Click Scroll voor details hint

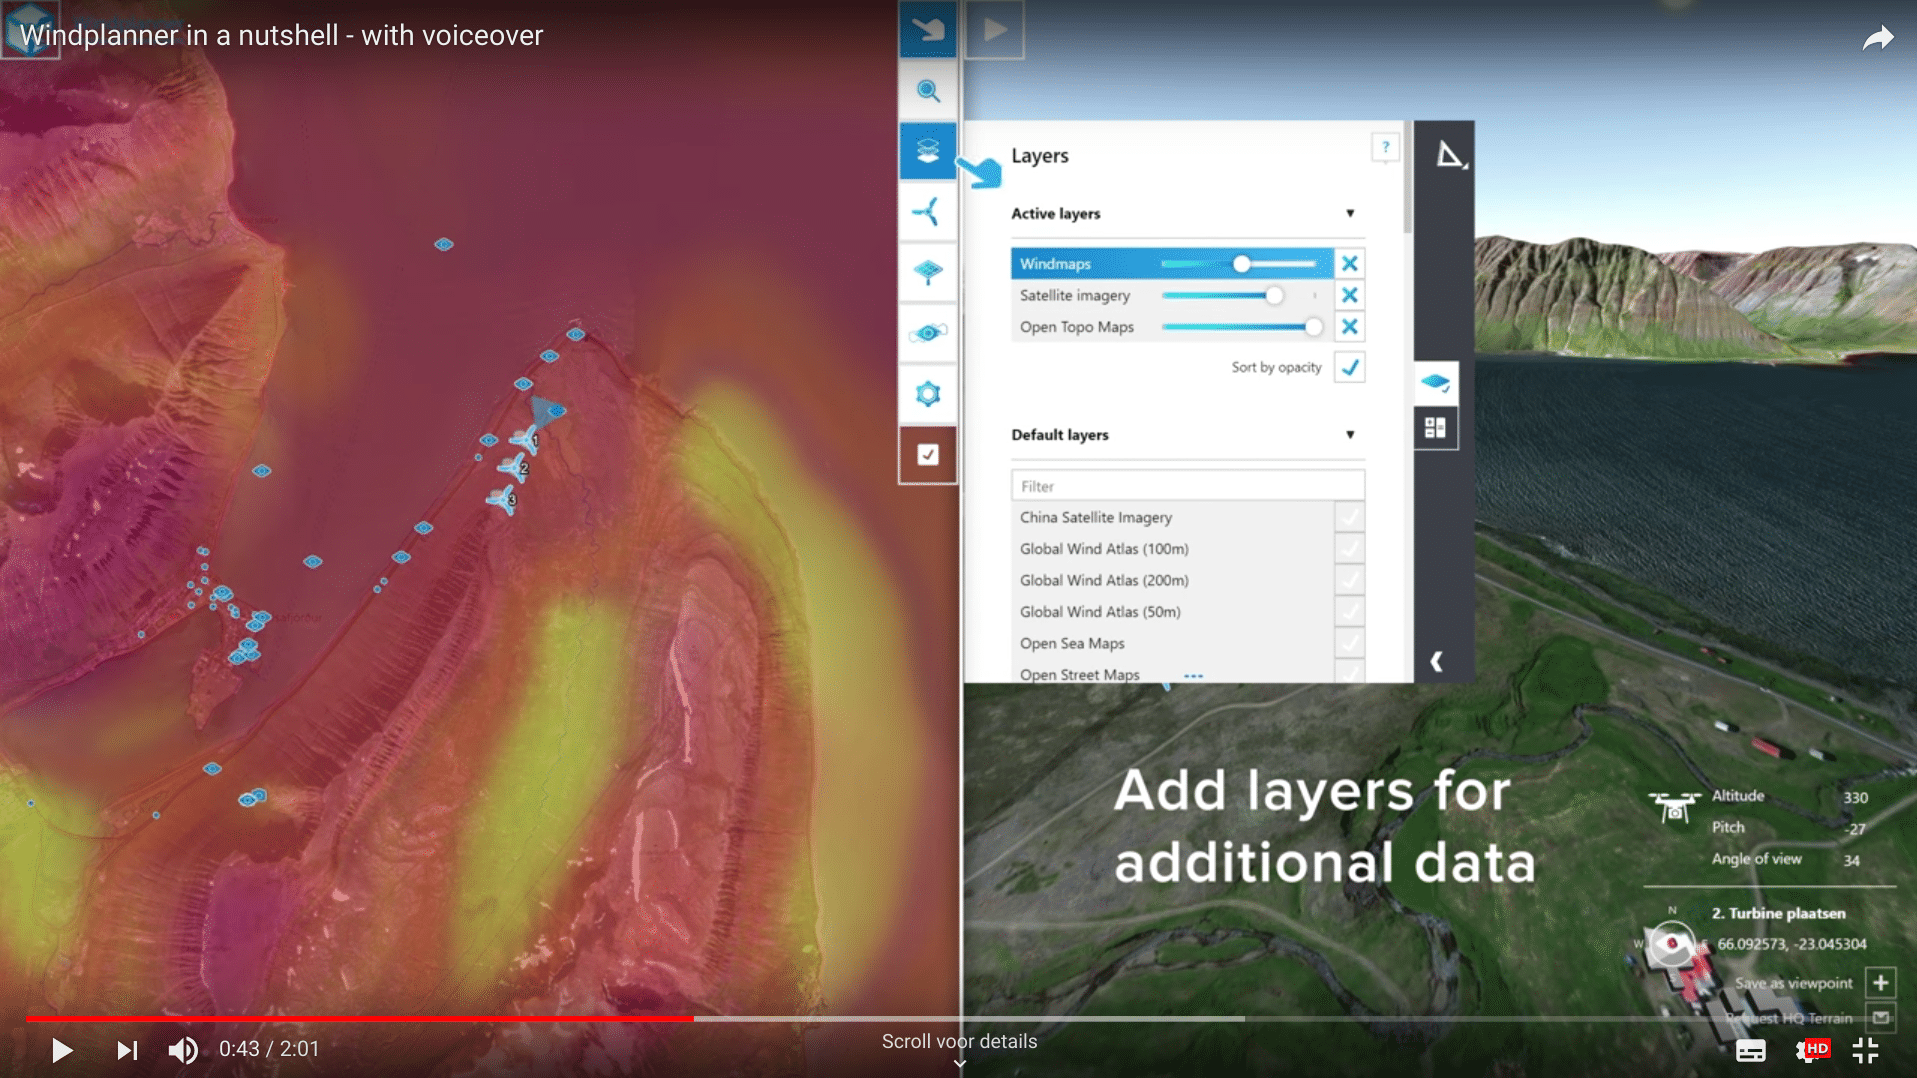coord(959,1042)
